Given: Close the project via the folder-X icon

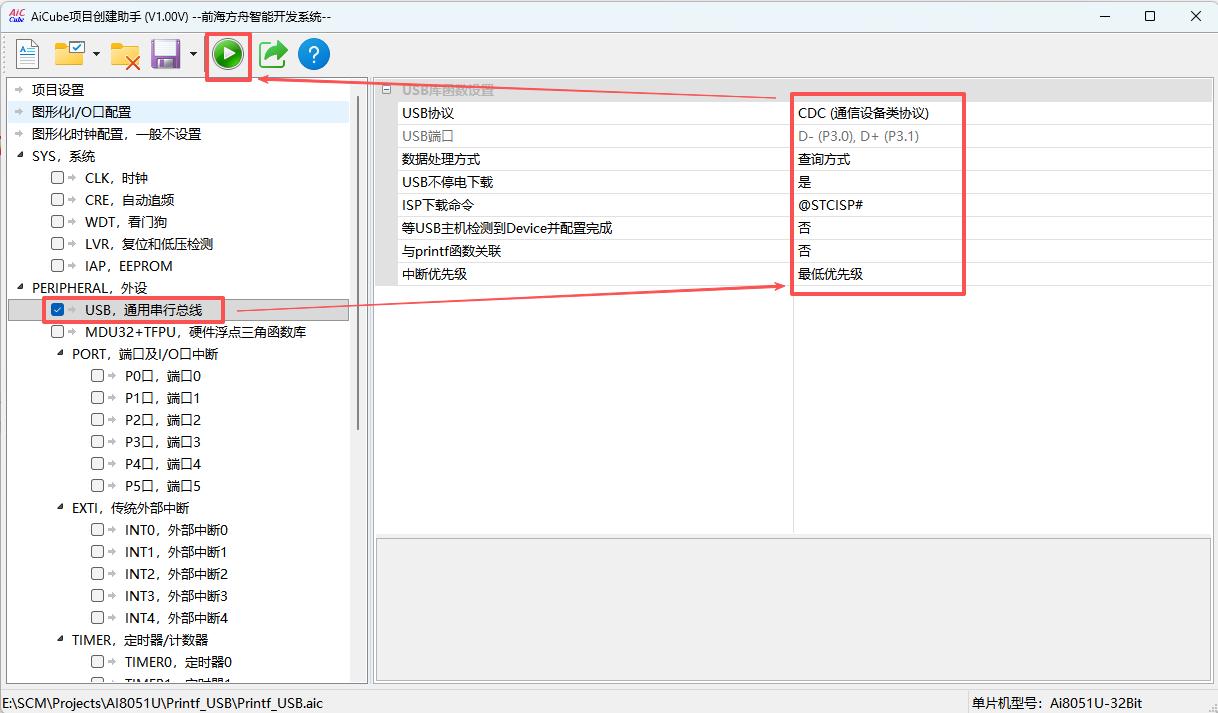Looking at the screenshot, I should [x=125, y=54].
